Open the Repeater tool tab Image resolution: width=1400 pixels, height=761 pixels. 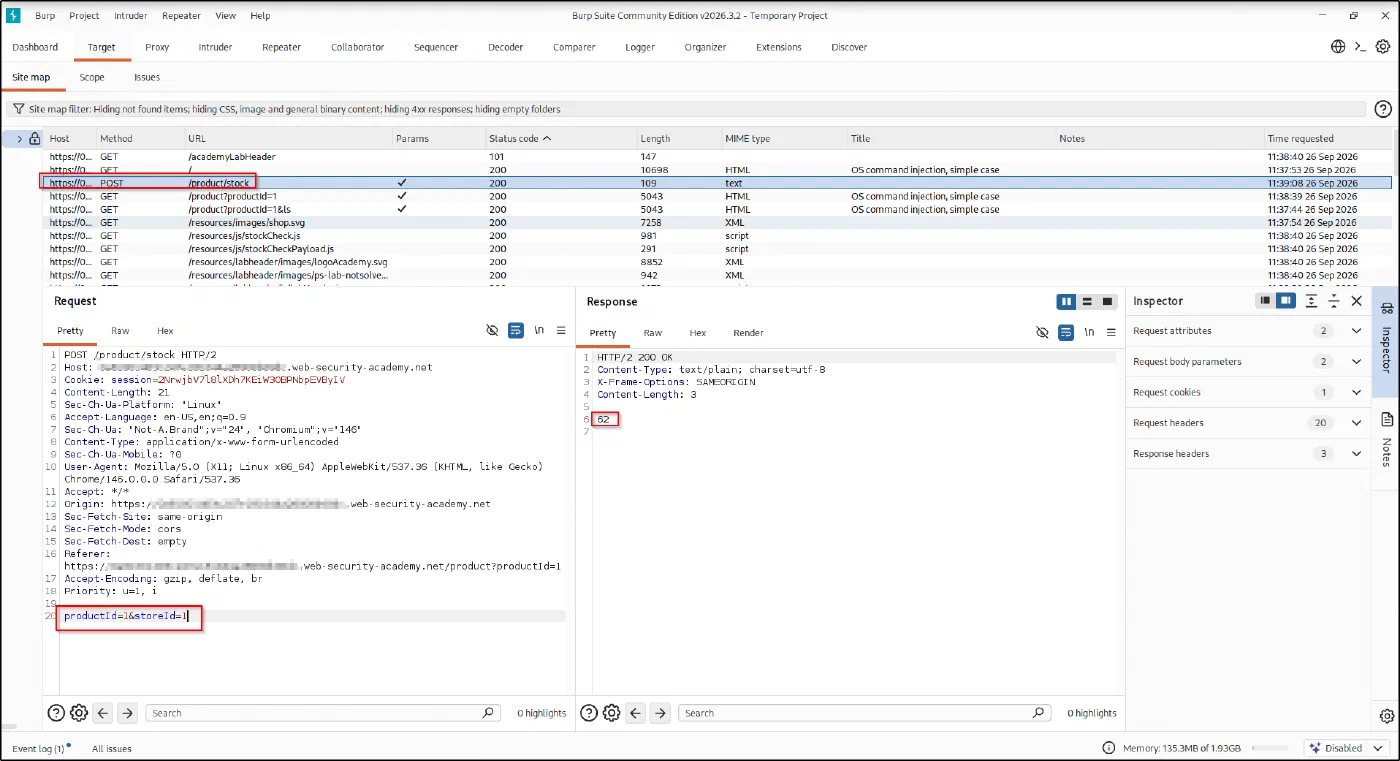click(x=282, y=47)
